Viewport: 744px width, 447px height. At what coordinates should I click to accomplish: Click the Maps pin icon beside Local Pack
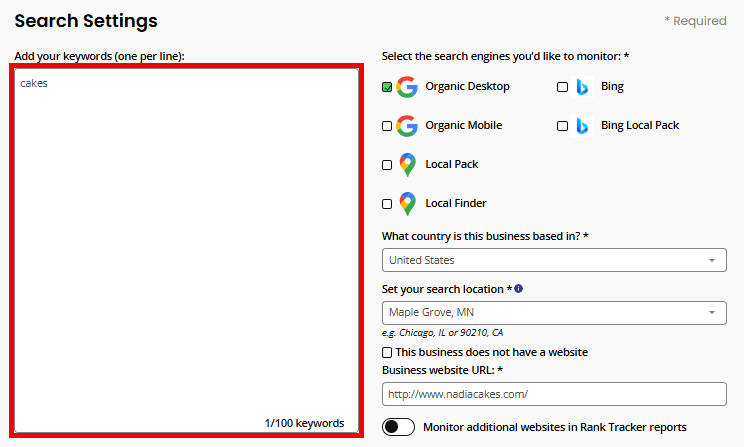(407, 165)
